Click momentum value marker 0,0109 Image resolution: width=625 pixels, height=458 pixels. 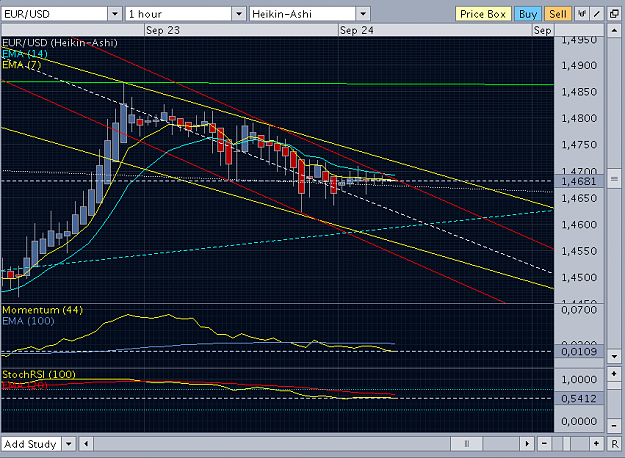click(579, 352)
